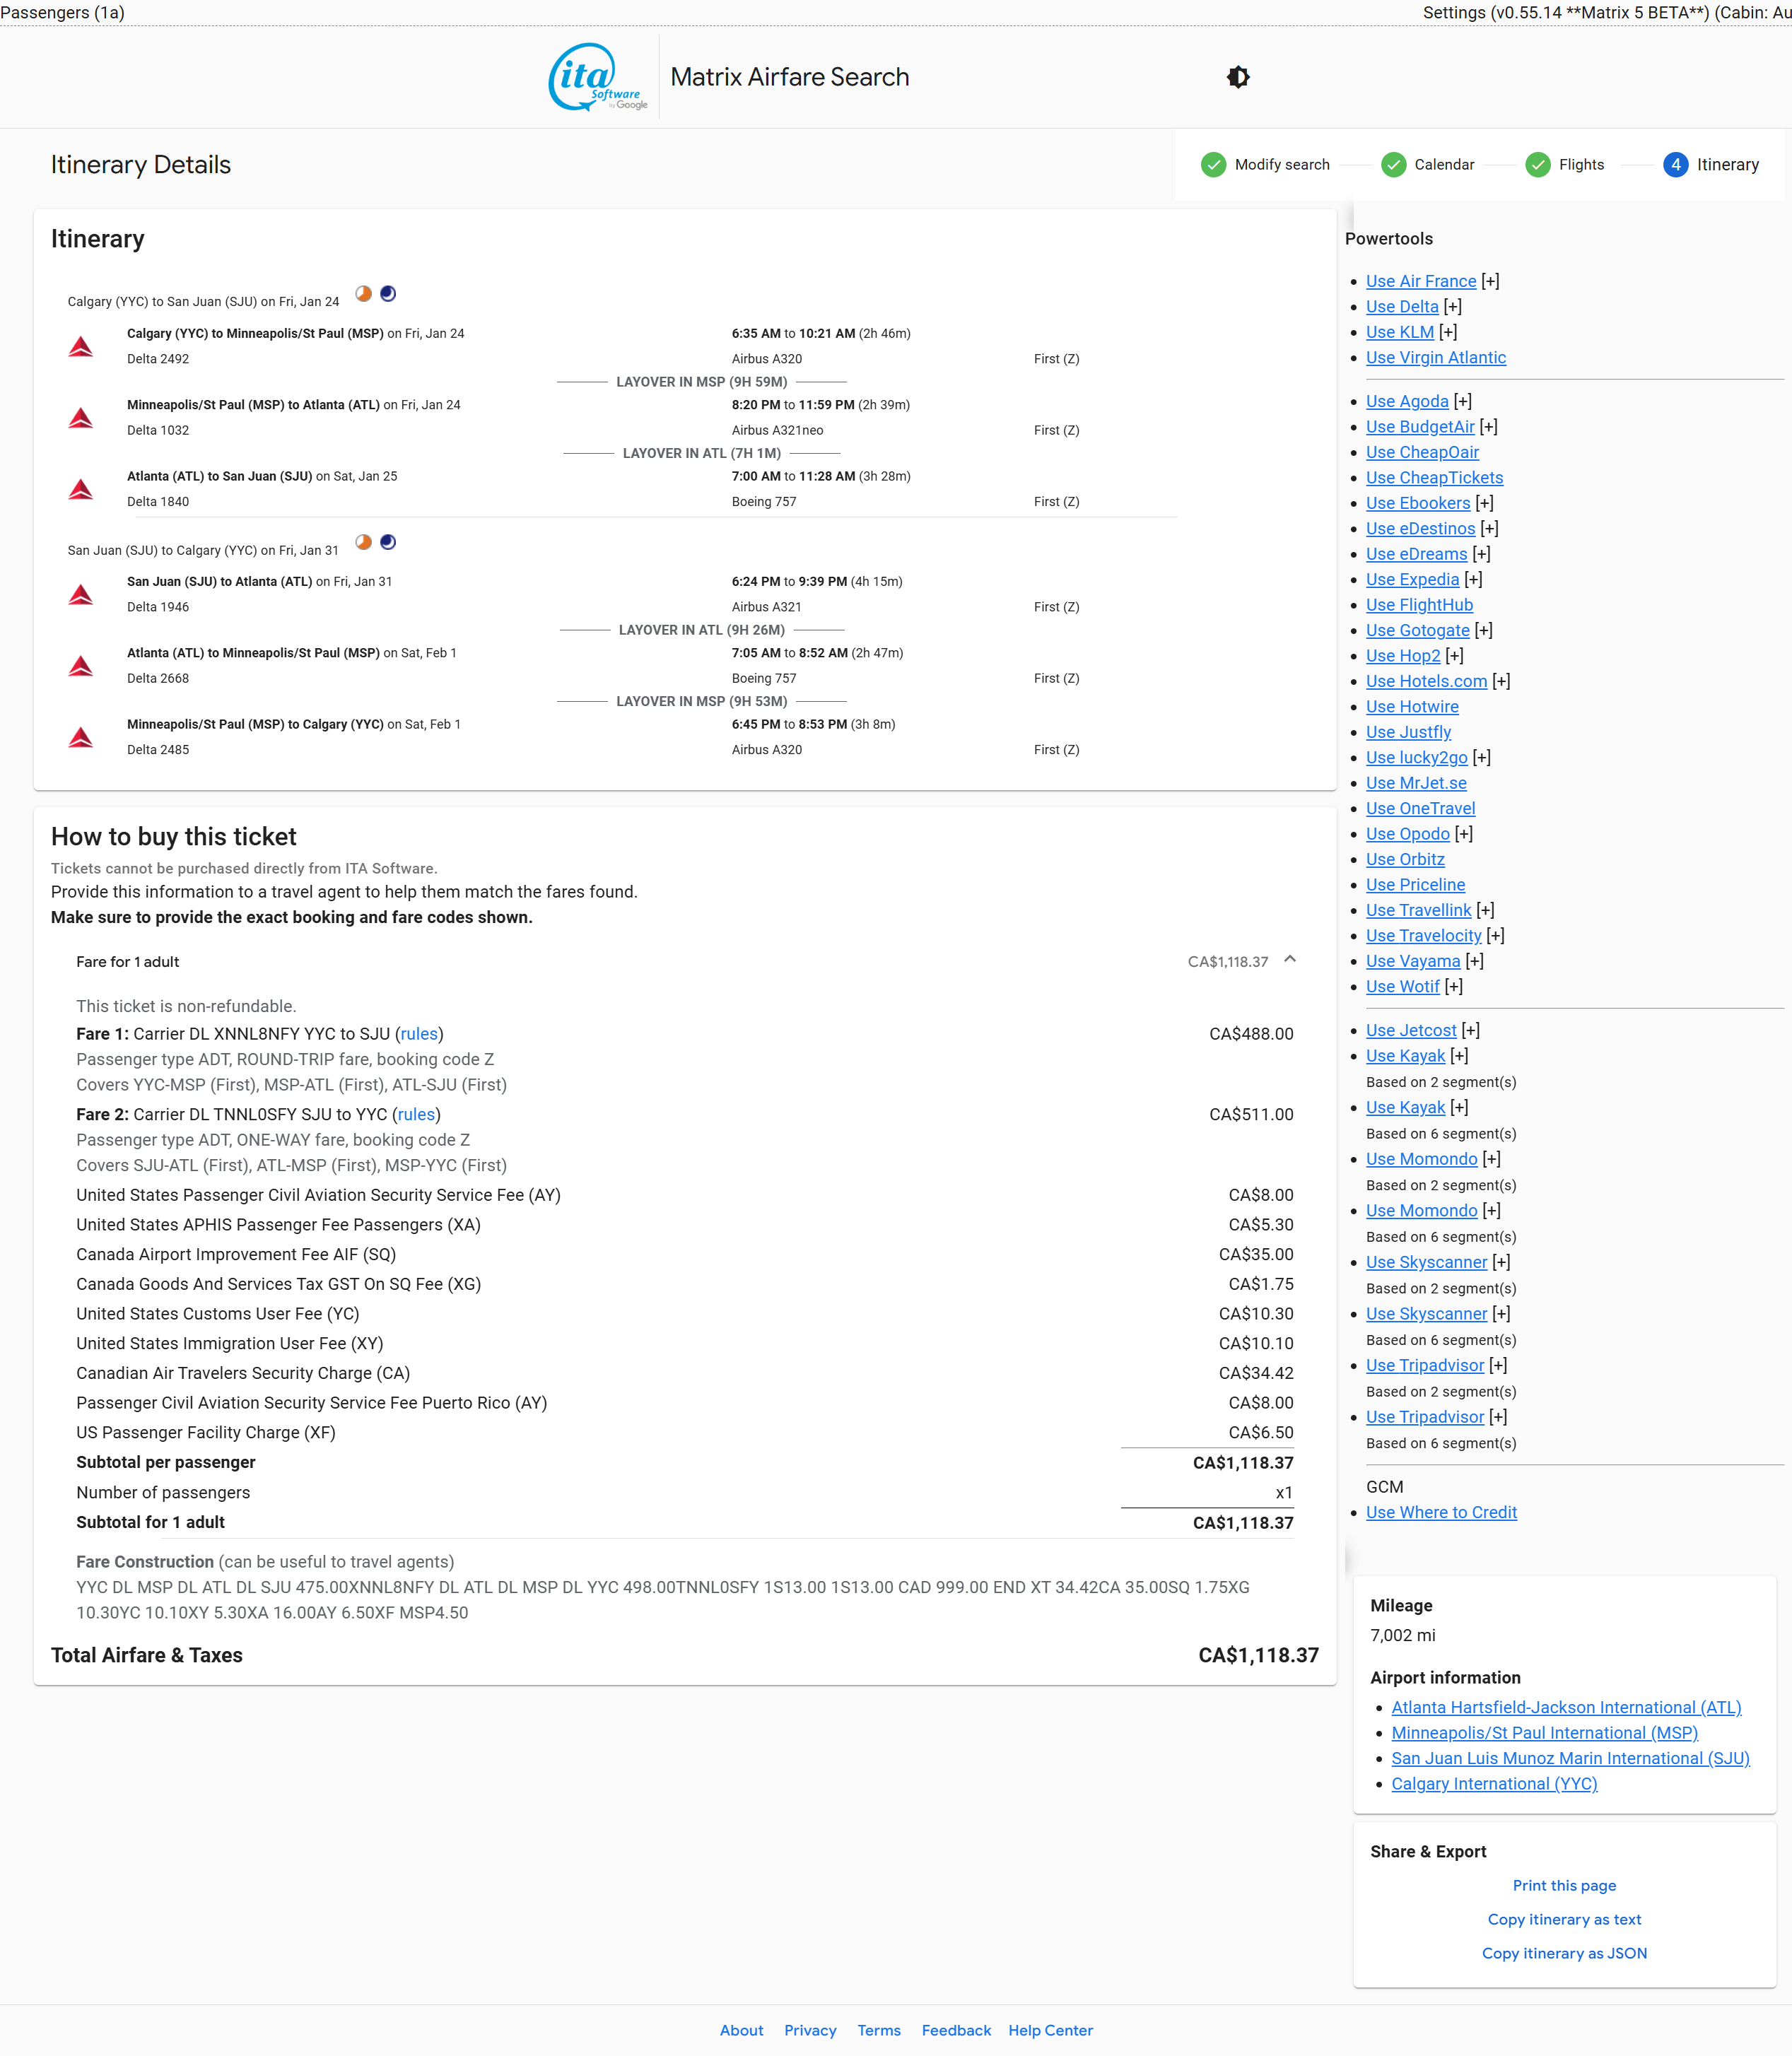Expand the [+] beside Use Expedia

click(1473, 580)
